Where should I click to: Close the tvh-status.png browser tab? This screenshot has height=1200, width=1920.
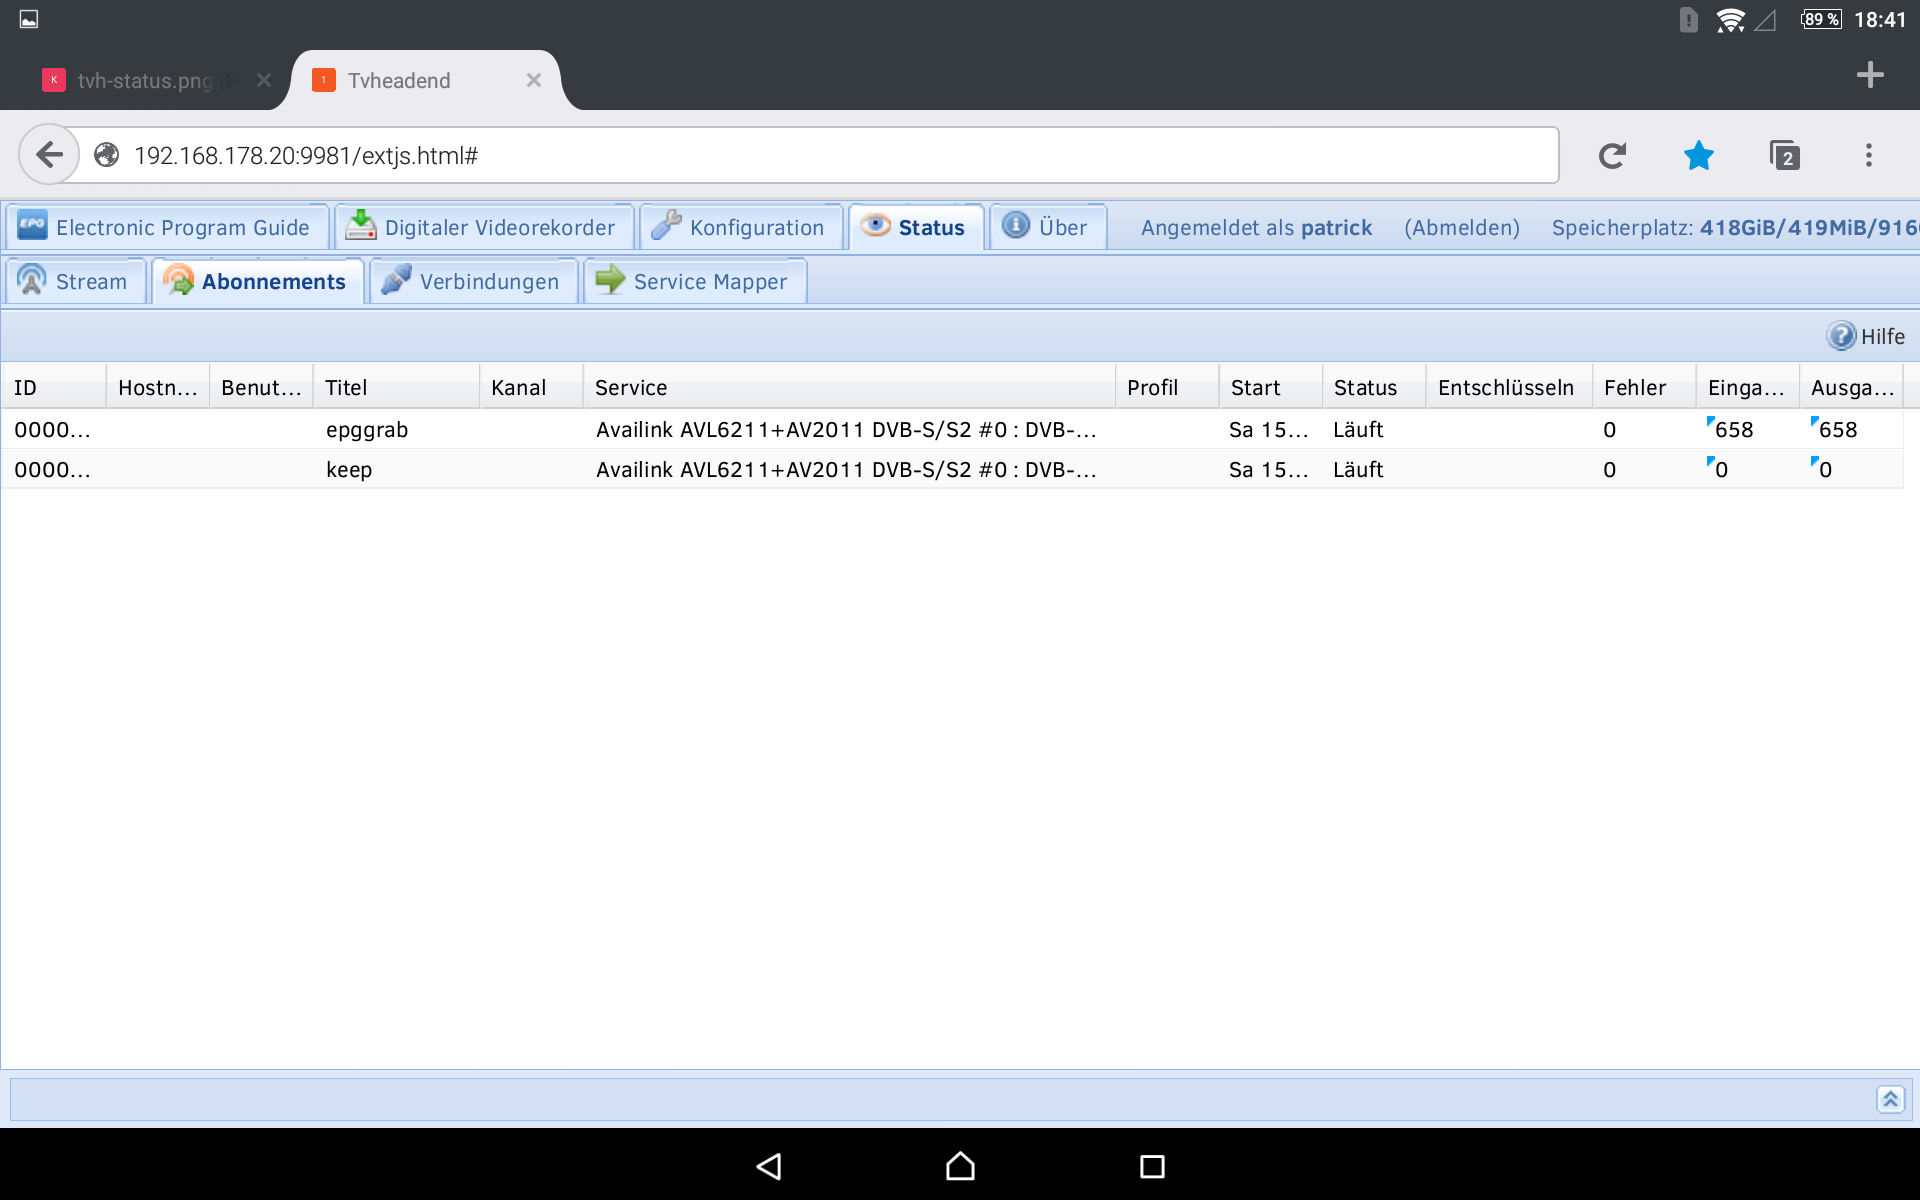[x=264, y=80]
